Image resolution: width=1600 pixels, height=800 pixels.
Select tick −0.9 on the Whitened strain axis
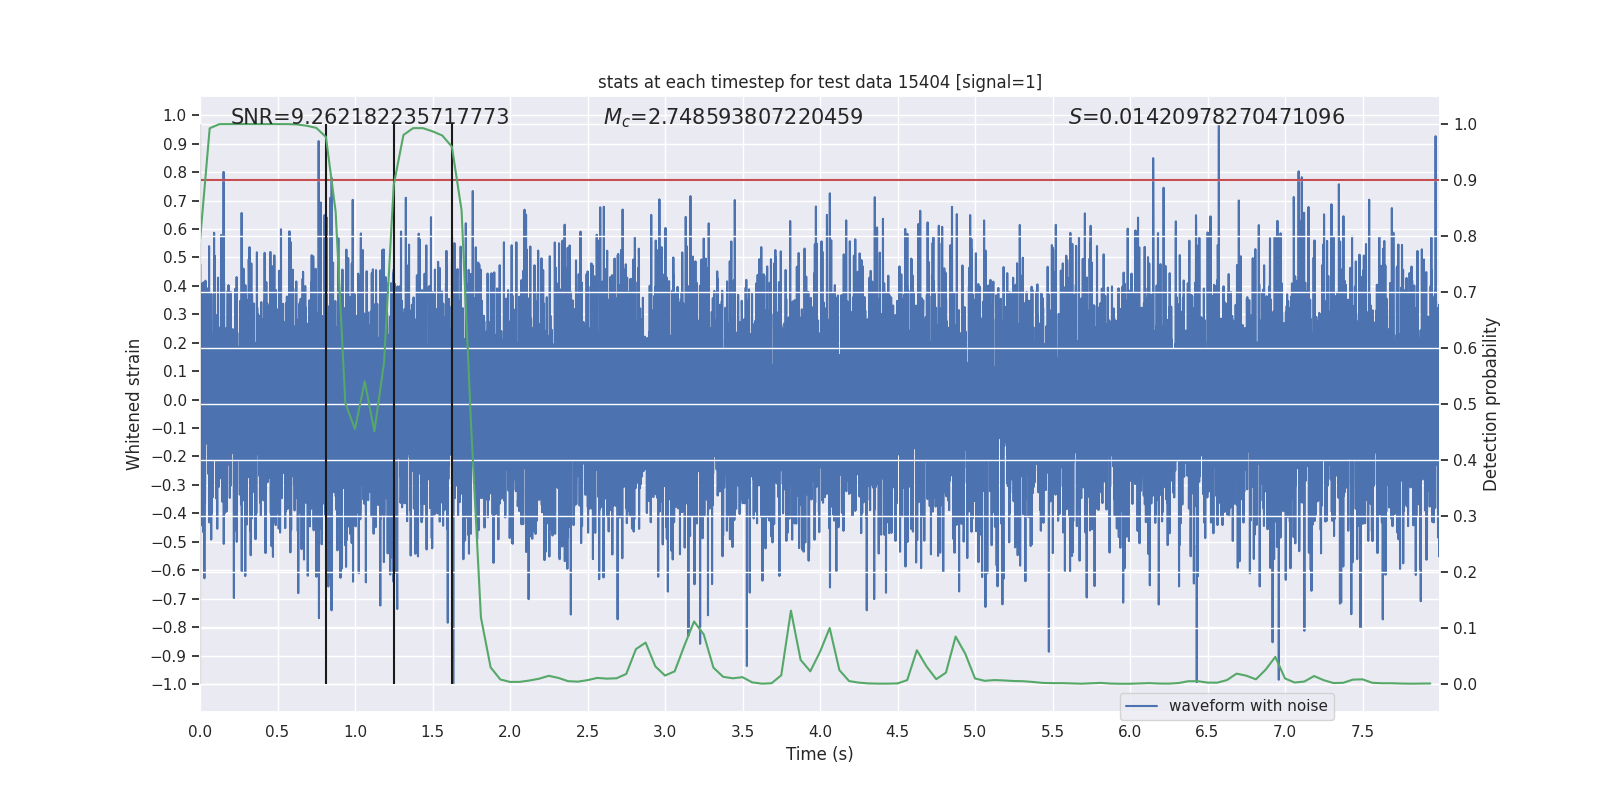pyautogui.click(x=169, y=657)
